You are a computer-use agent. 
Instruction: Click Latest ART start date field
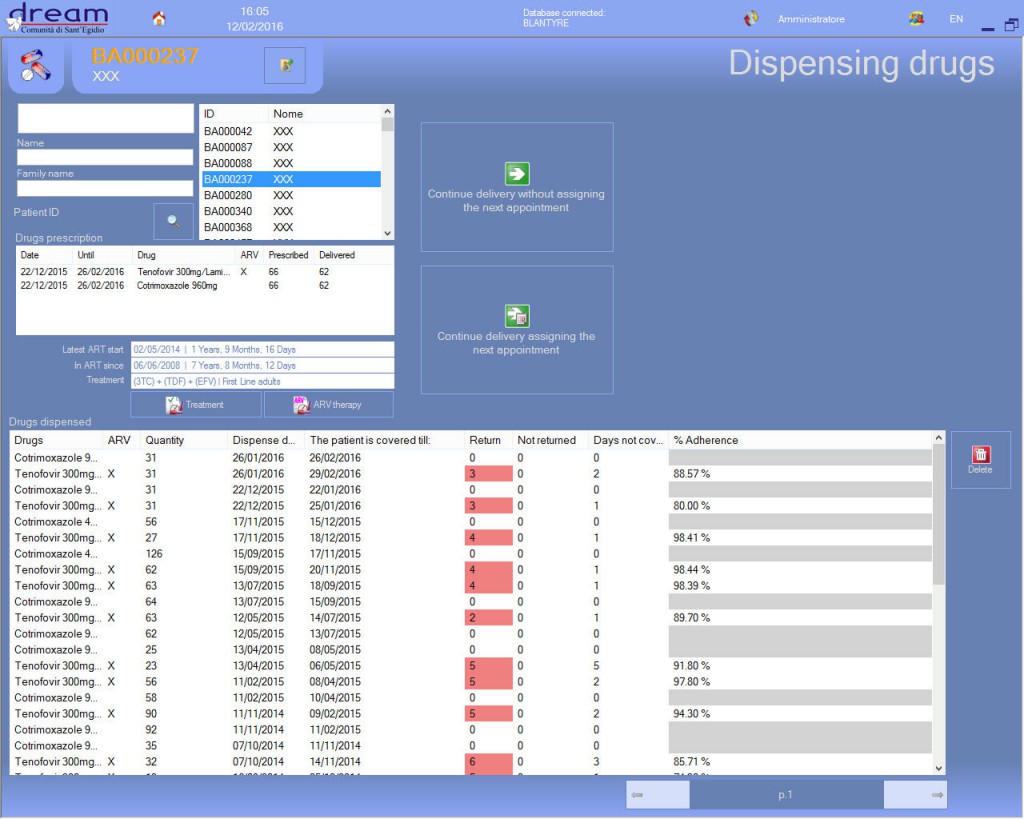point(263,349)
